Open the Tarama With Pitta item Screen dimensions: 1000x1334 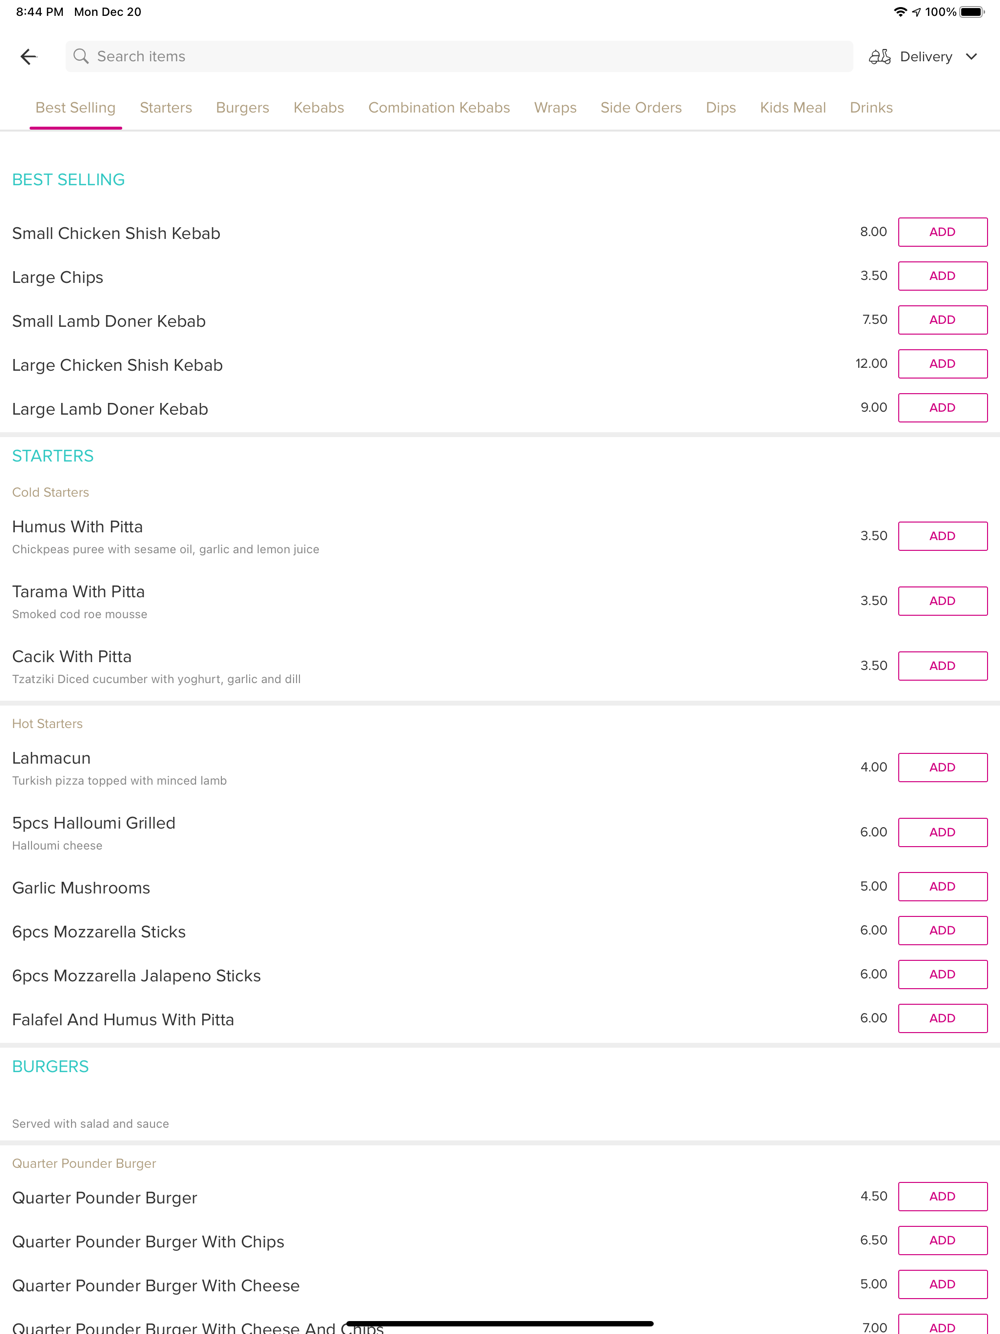79,592
